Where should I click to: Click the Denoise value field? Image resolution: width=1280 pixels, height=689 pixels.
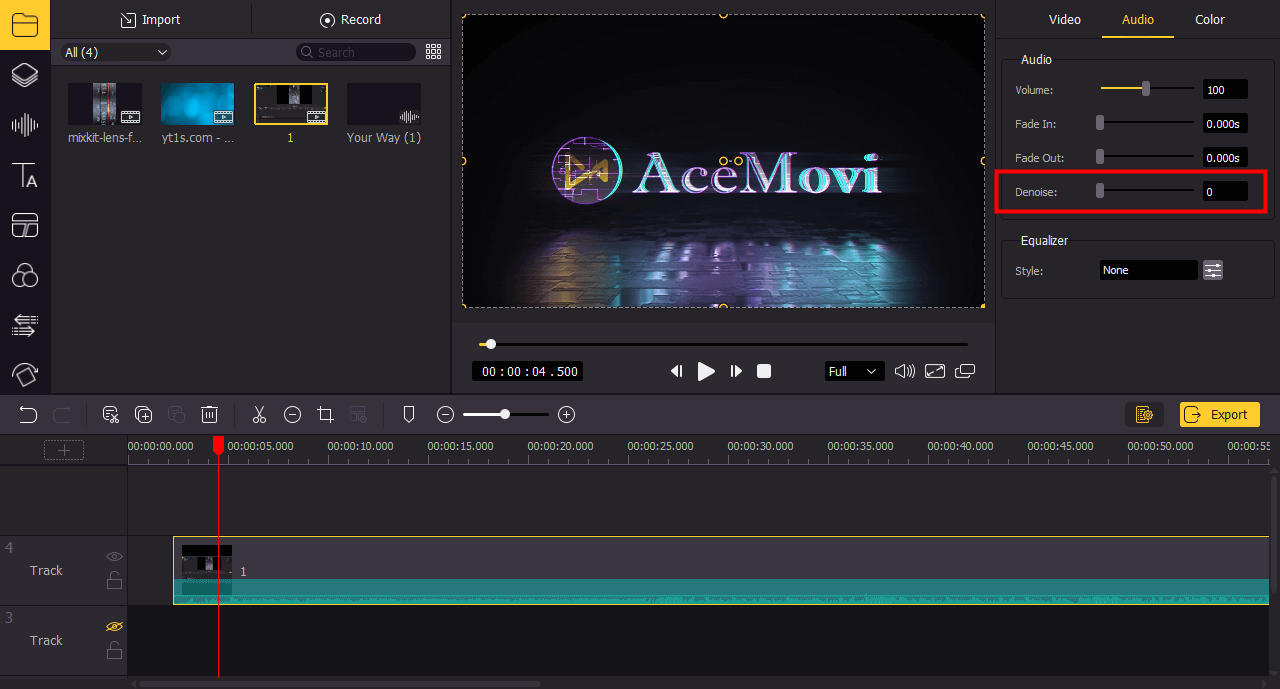point(1225,191)
